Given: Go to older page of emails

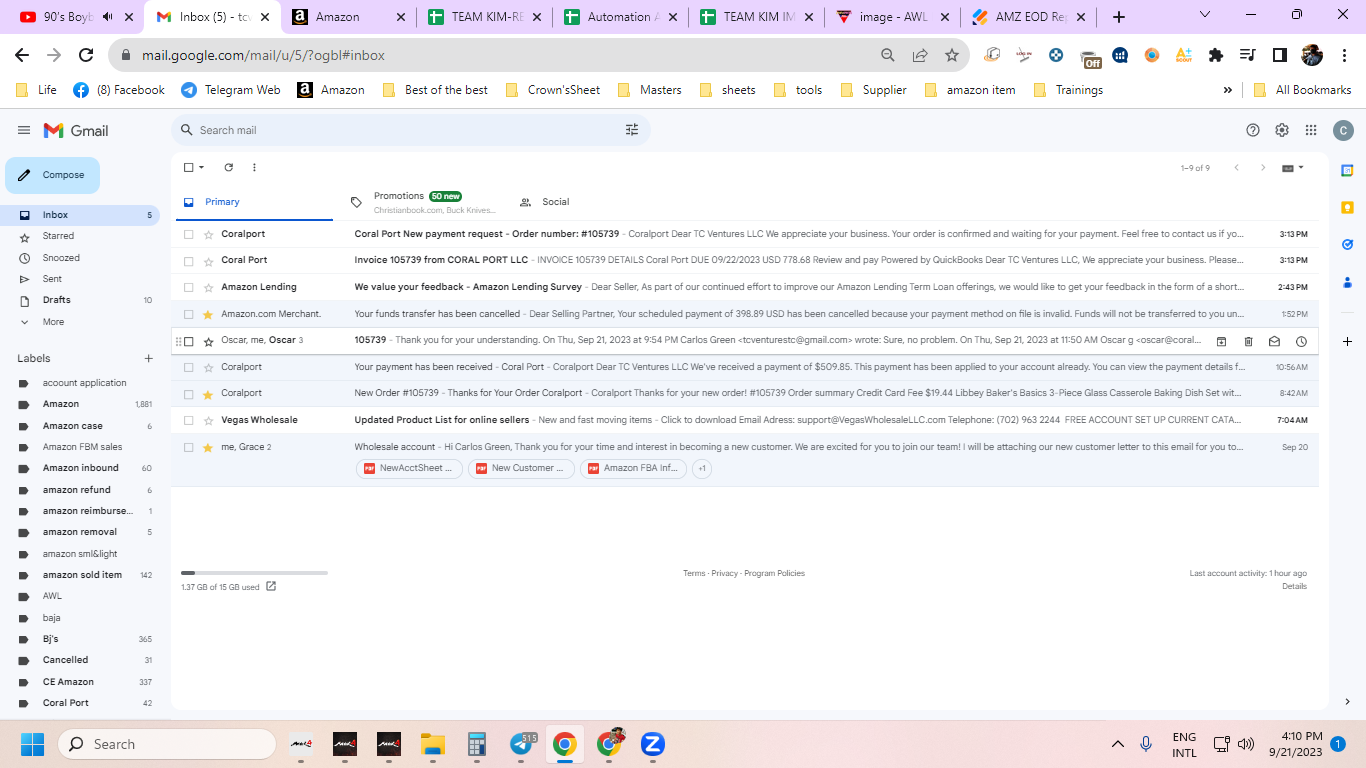Looking at the screenshot, I should point(1263,168).
